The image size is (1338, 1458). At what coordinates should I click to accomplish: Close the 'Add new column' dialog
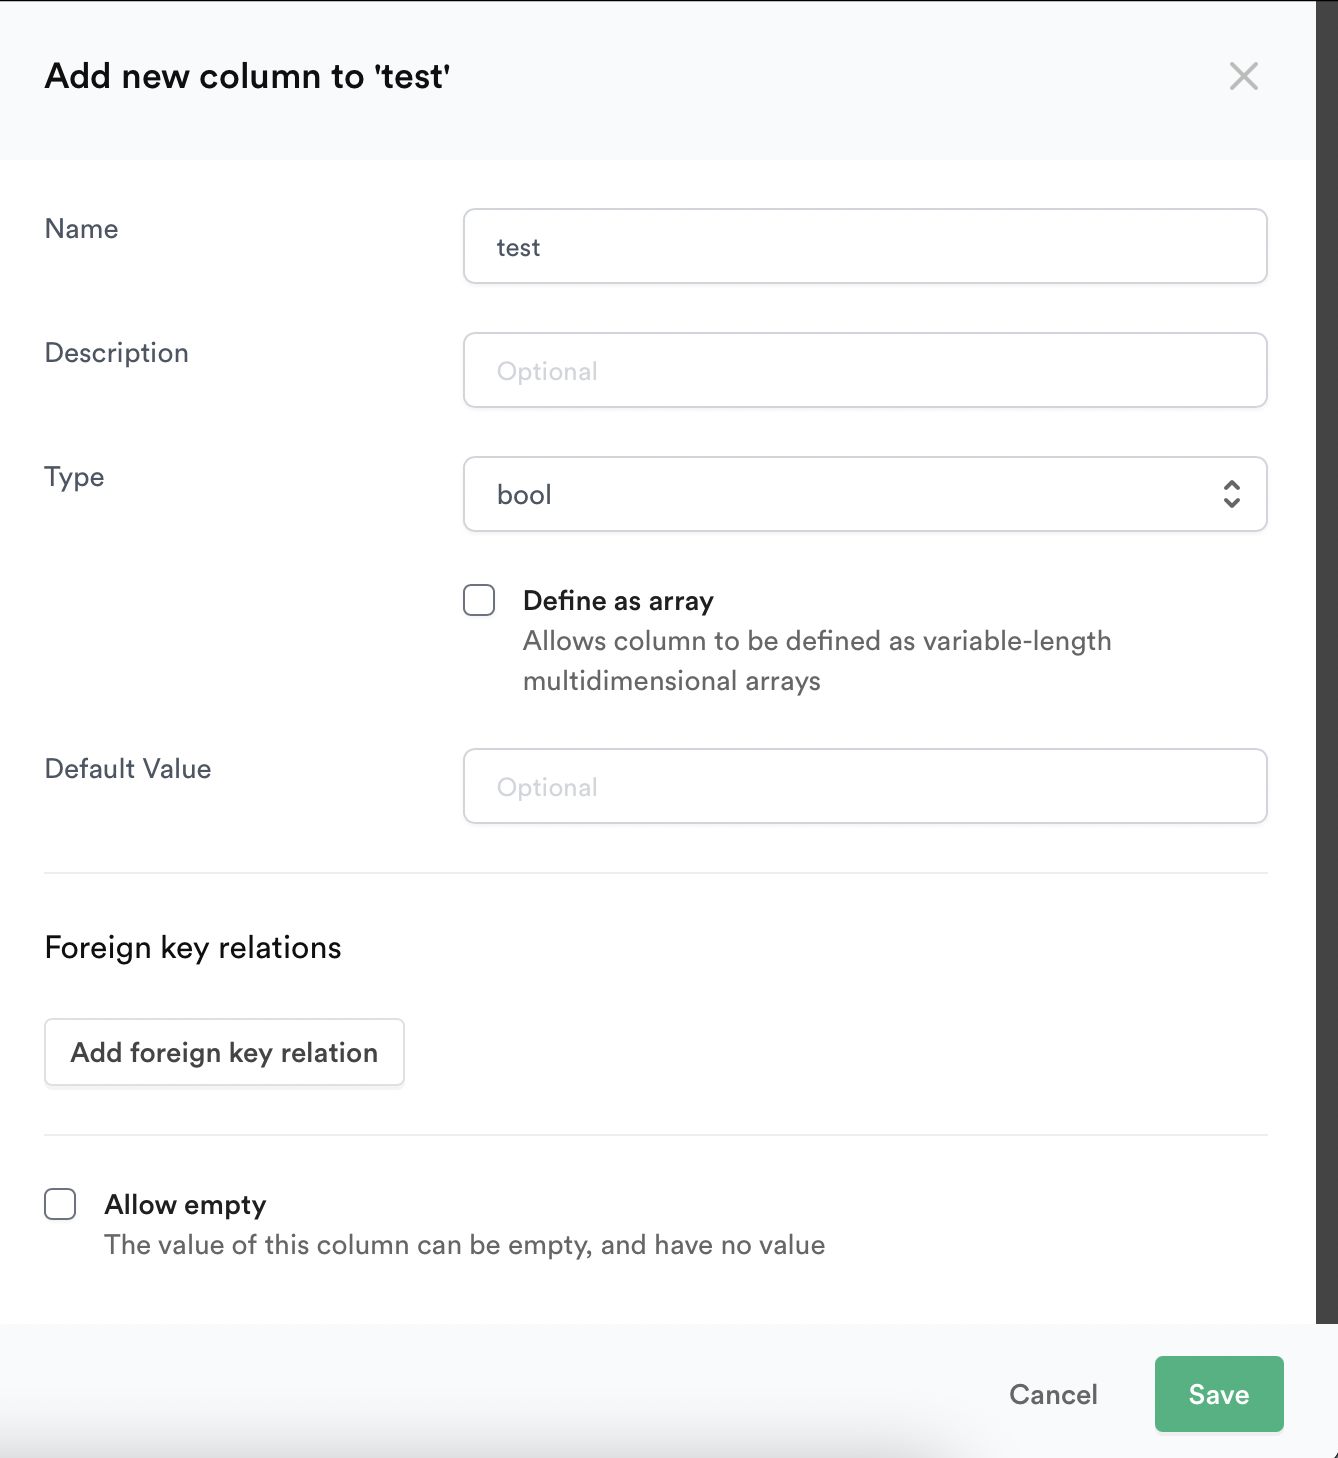coord(1243,76)
